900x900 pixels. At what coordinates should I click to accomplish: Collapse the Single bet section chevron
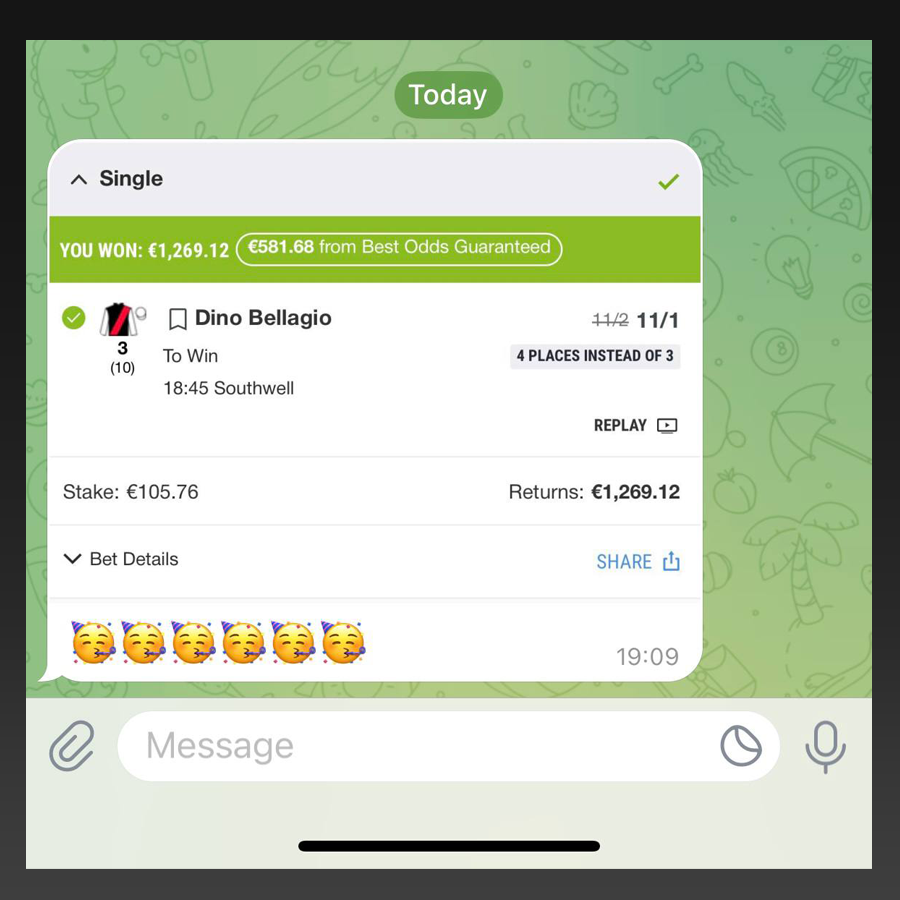[x=79, y=180]
